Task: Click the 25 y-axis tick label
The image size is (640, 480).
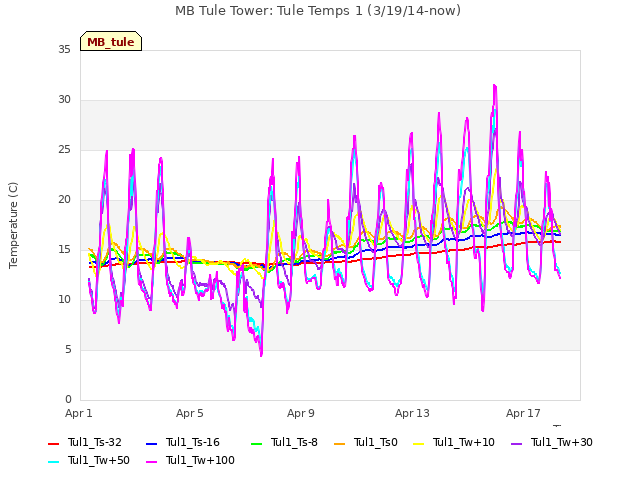Action: pos(64,150)
